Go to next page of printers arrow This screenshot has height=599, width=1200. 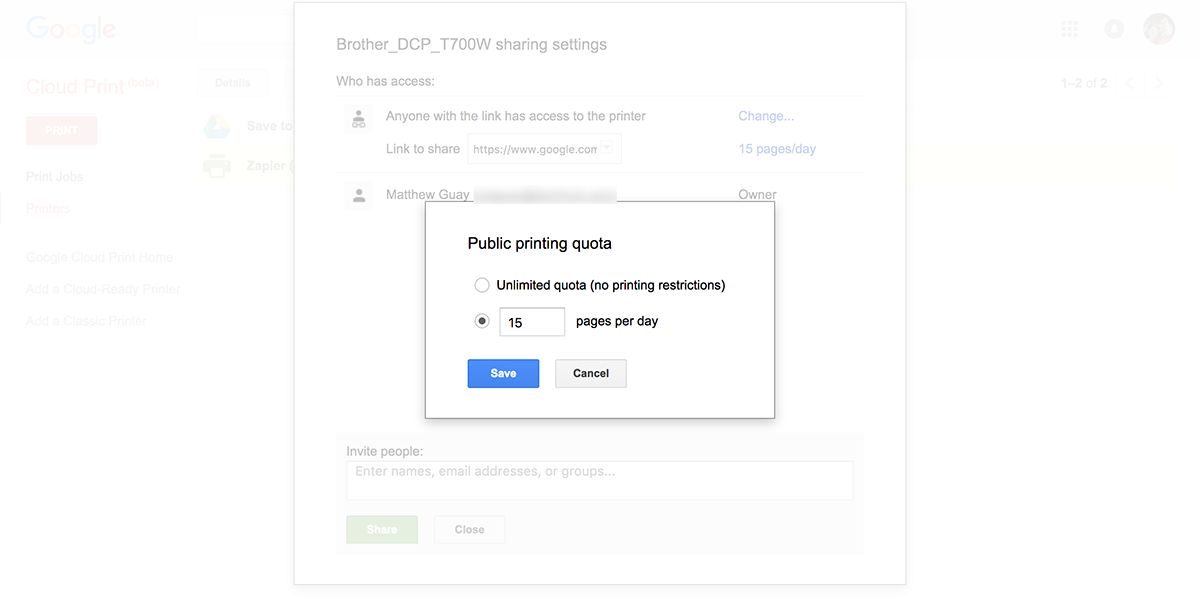coord(1159,83)
